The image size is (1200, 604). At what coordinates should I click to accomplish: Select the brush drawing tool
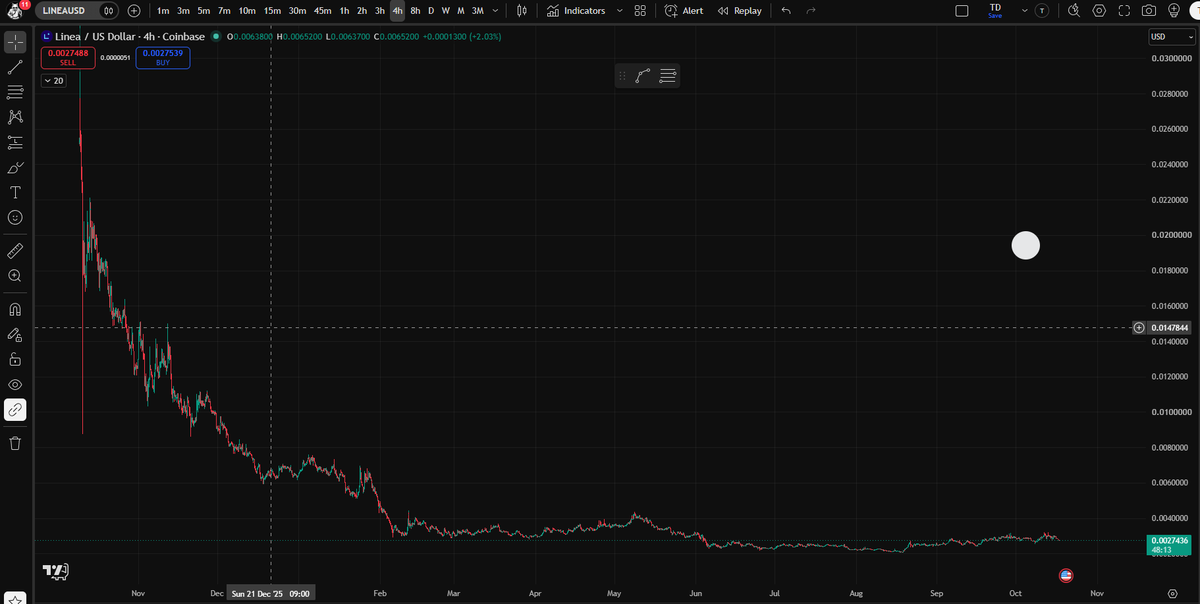(x=15, y=167)
